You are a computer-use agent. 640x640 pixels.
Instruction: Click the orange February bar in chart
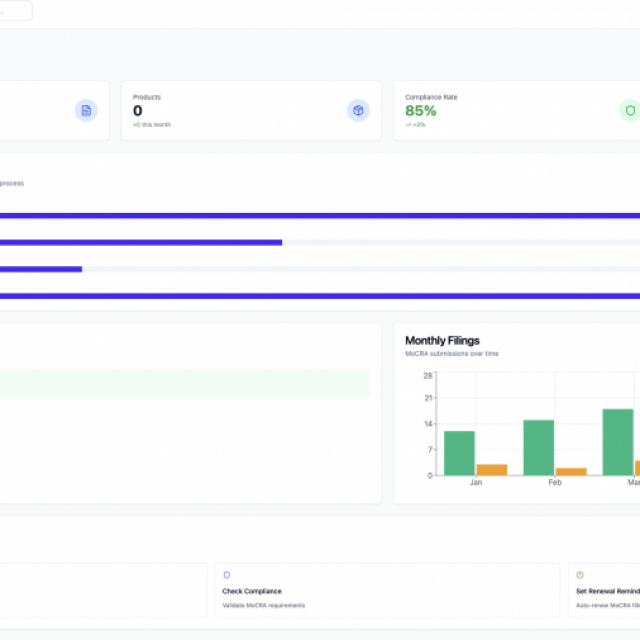pyautogui.click(x=571, y=471)
